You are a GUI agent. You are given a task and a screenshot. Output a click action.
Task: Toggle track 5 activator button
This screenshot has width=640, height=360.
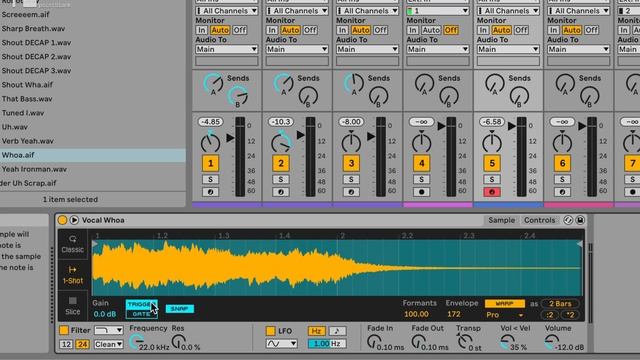click(492, 163)
